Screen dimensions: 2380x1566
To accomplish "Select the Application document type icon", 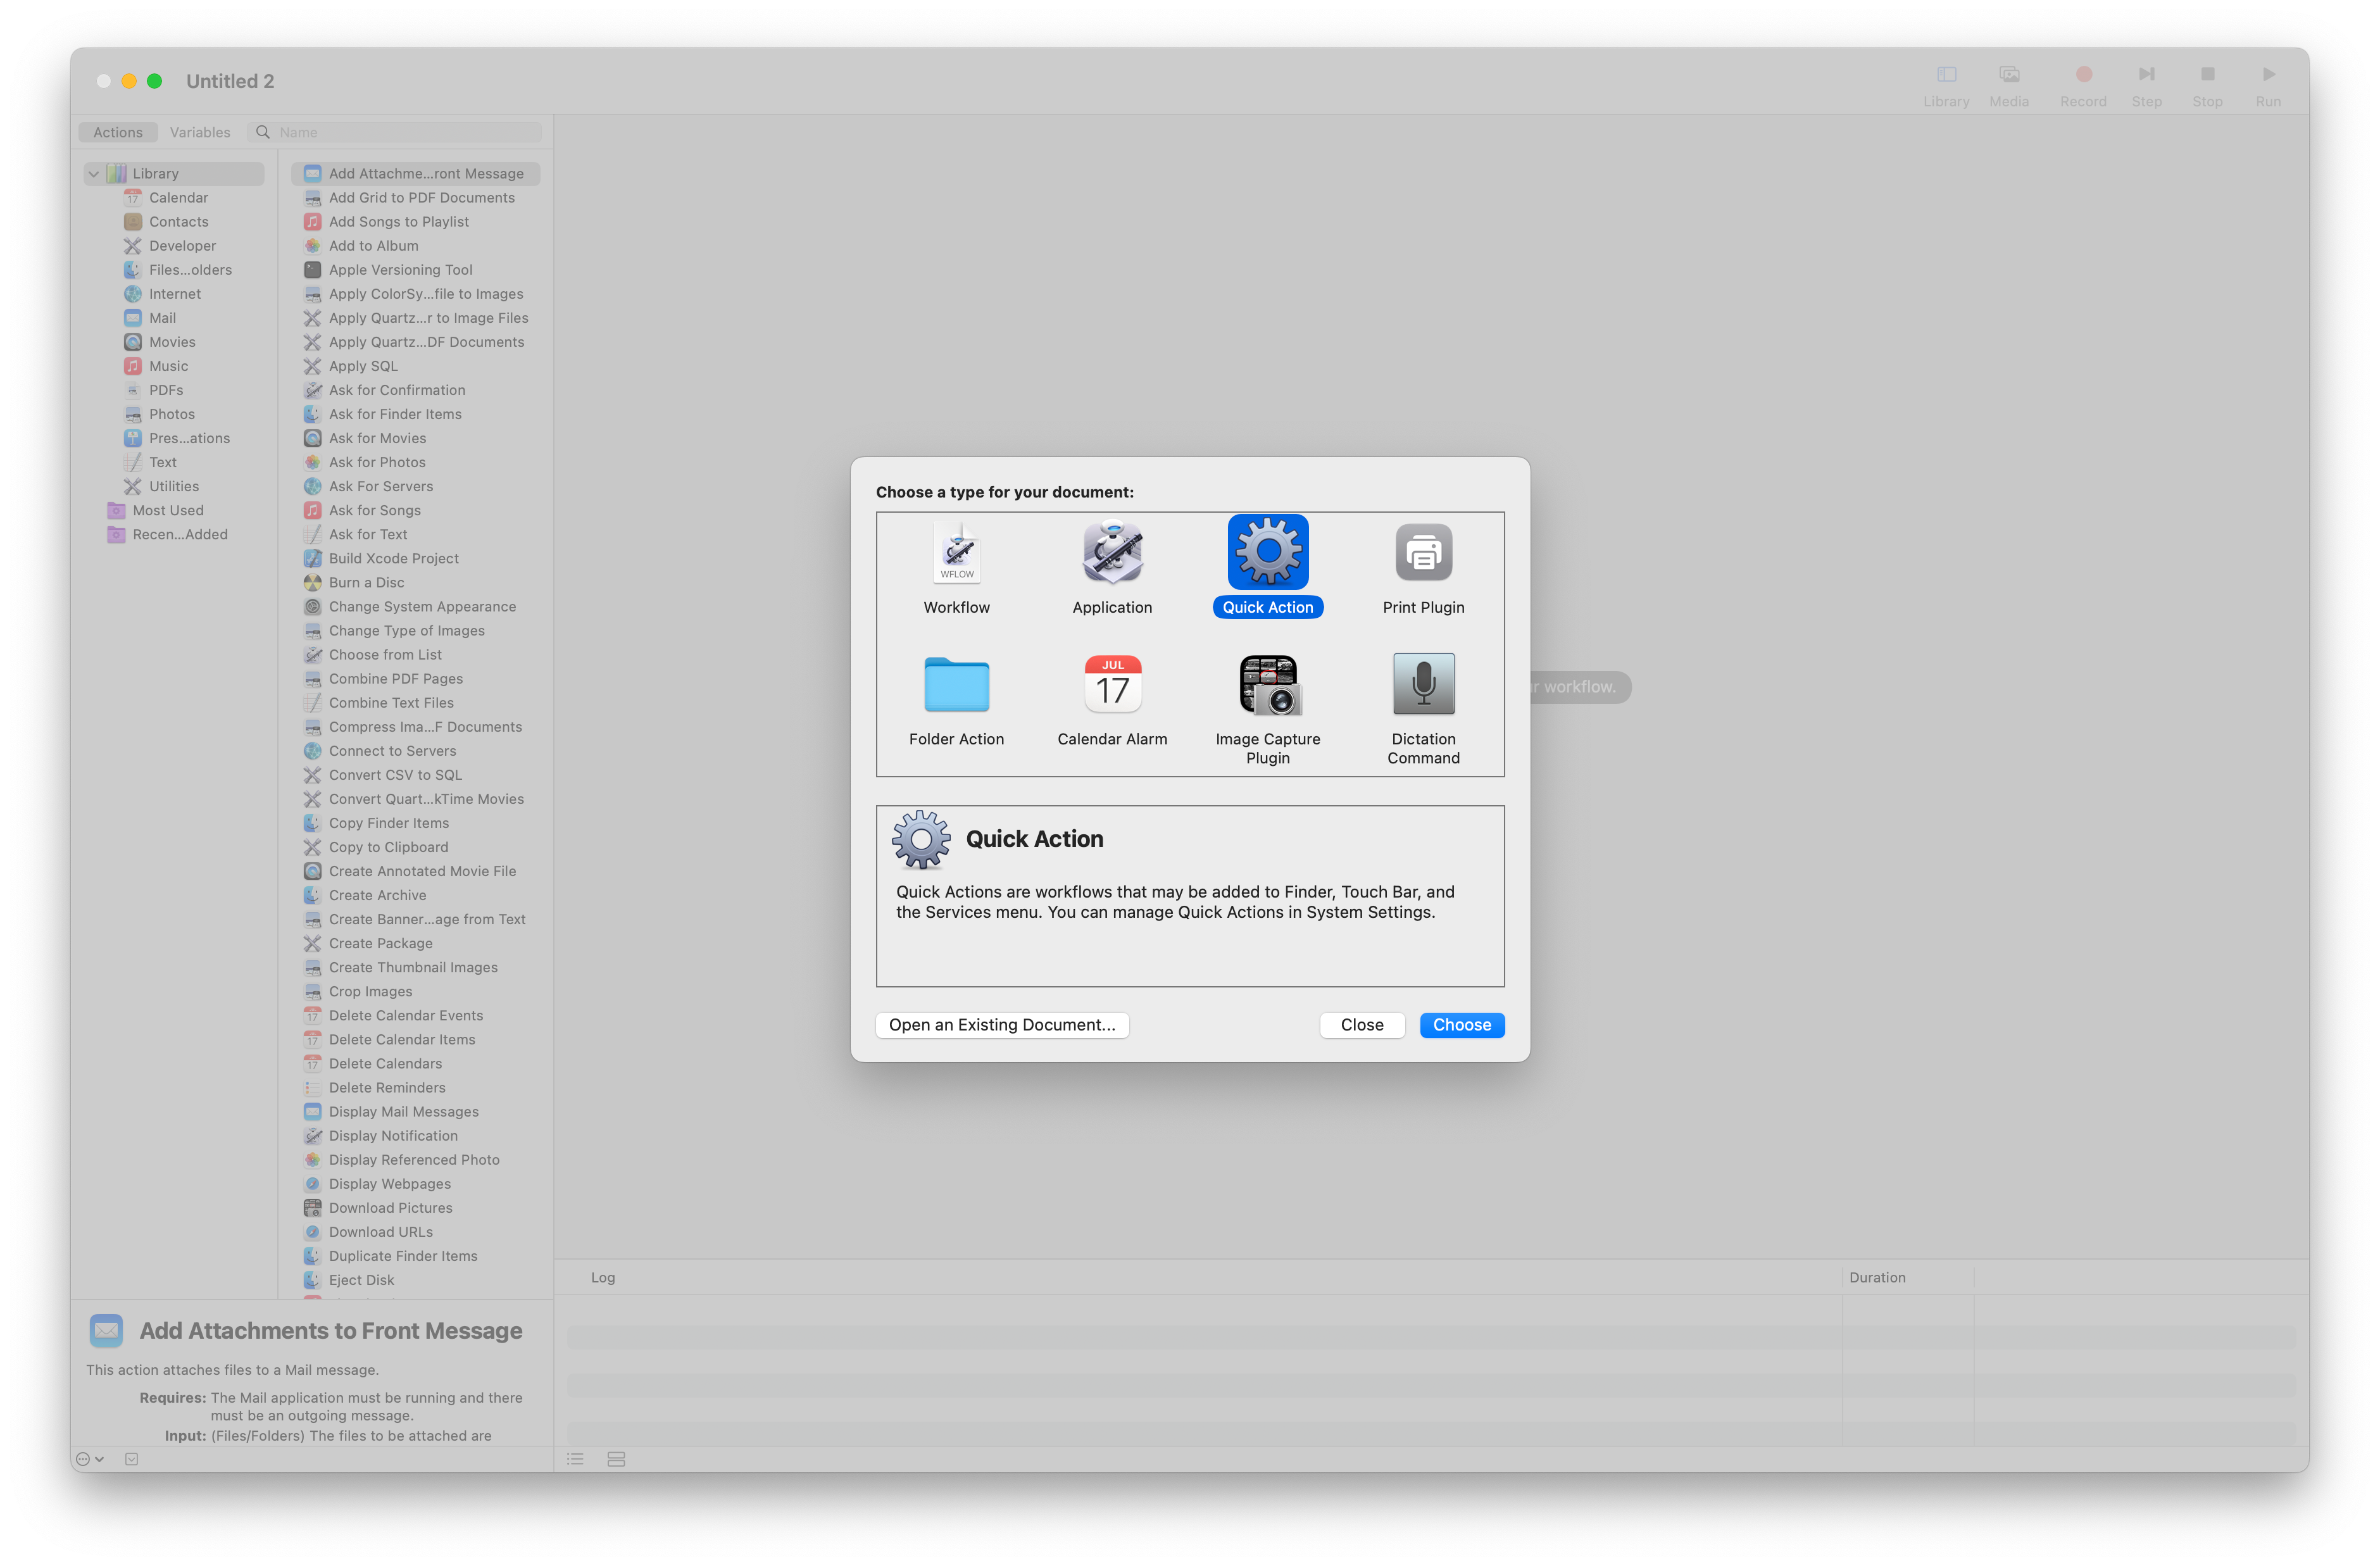I will [1112, 553].
